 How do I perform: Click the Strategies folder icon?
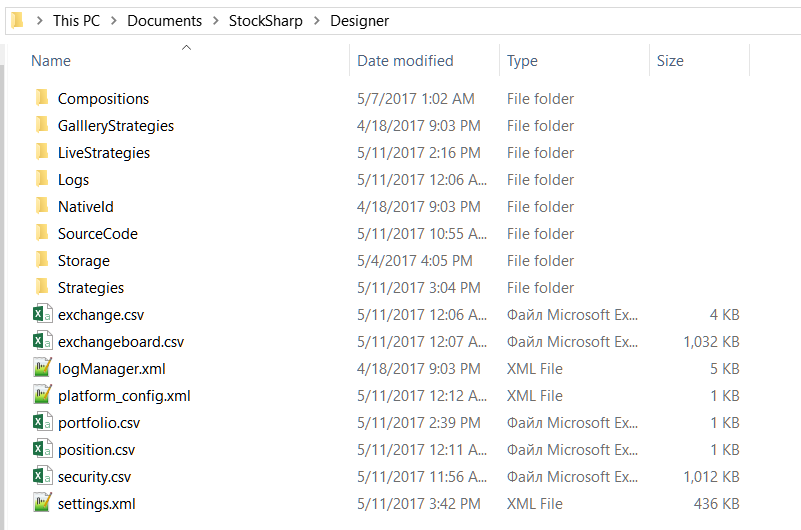[x=42, y=287]
